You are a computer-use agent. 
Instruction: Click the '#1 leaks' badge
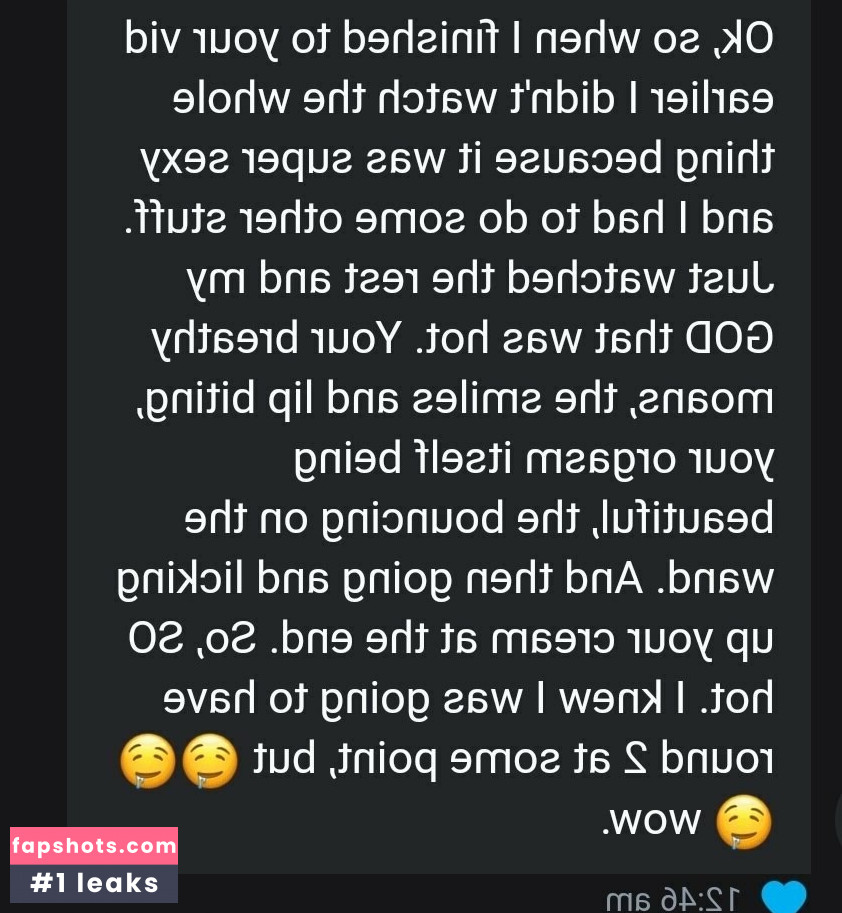tap(94, 883)
